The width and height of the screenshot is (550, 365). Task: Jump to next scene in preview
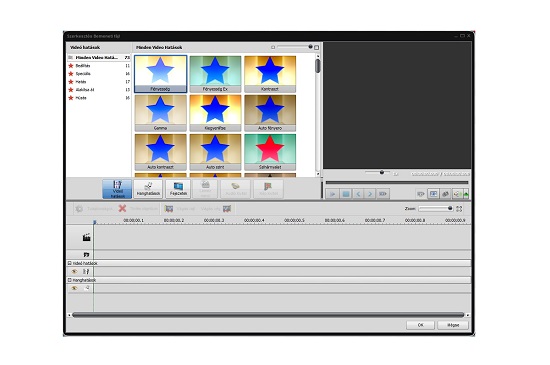coord(383,194)
